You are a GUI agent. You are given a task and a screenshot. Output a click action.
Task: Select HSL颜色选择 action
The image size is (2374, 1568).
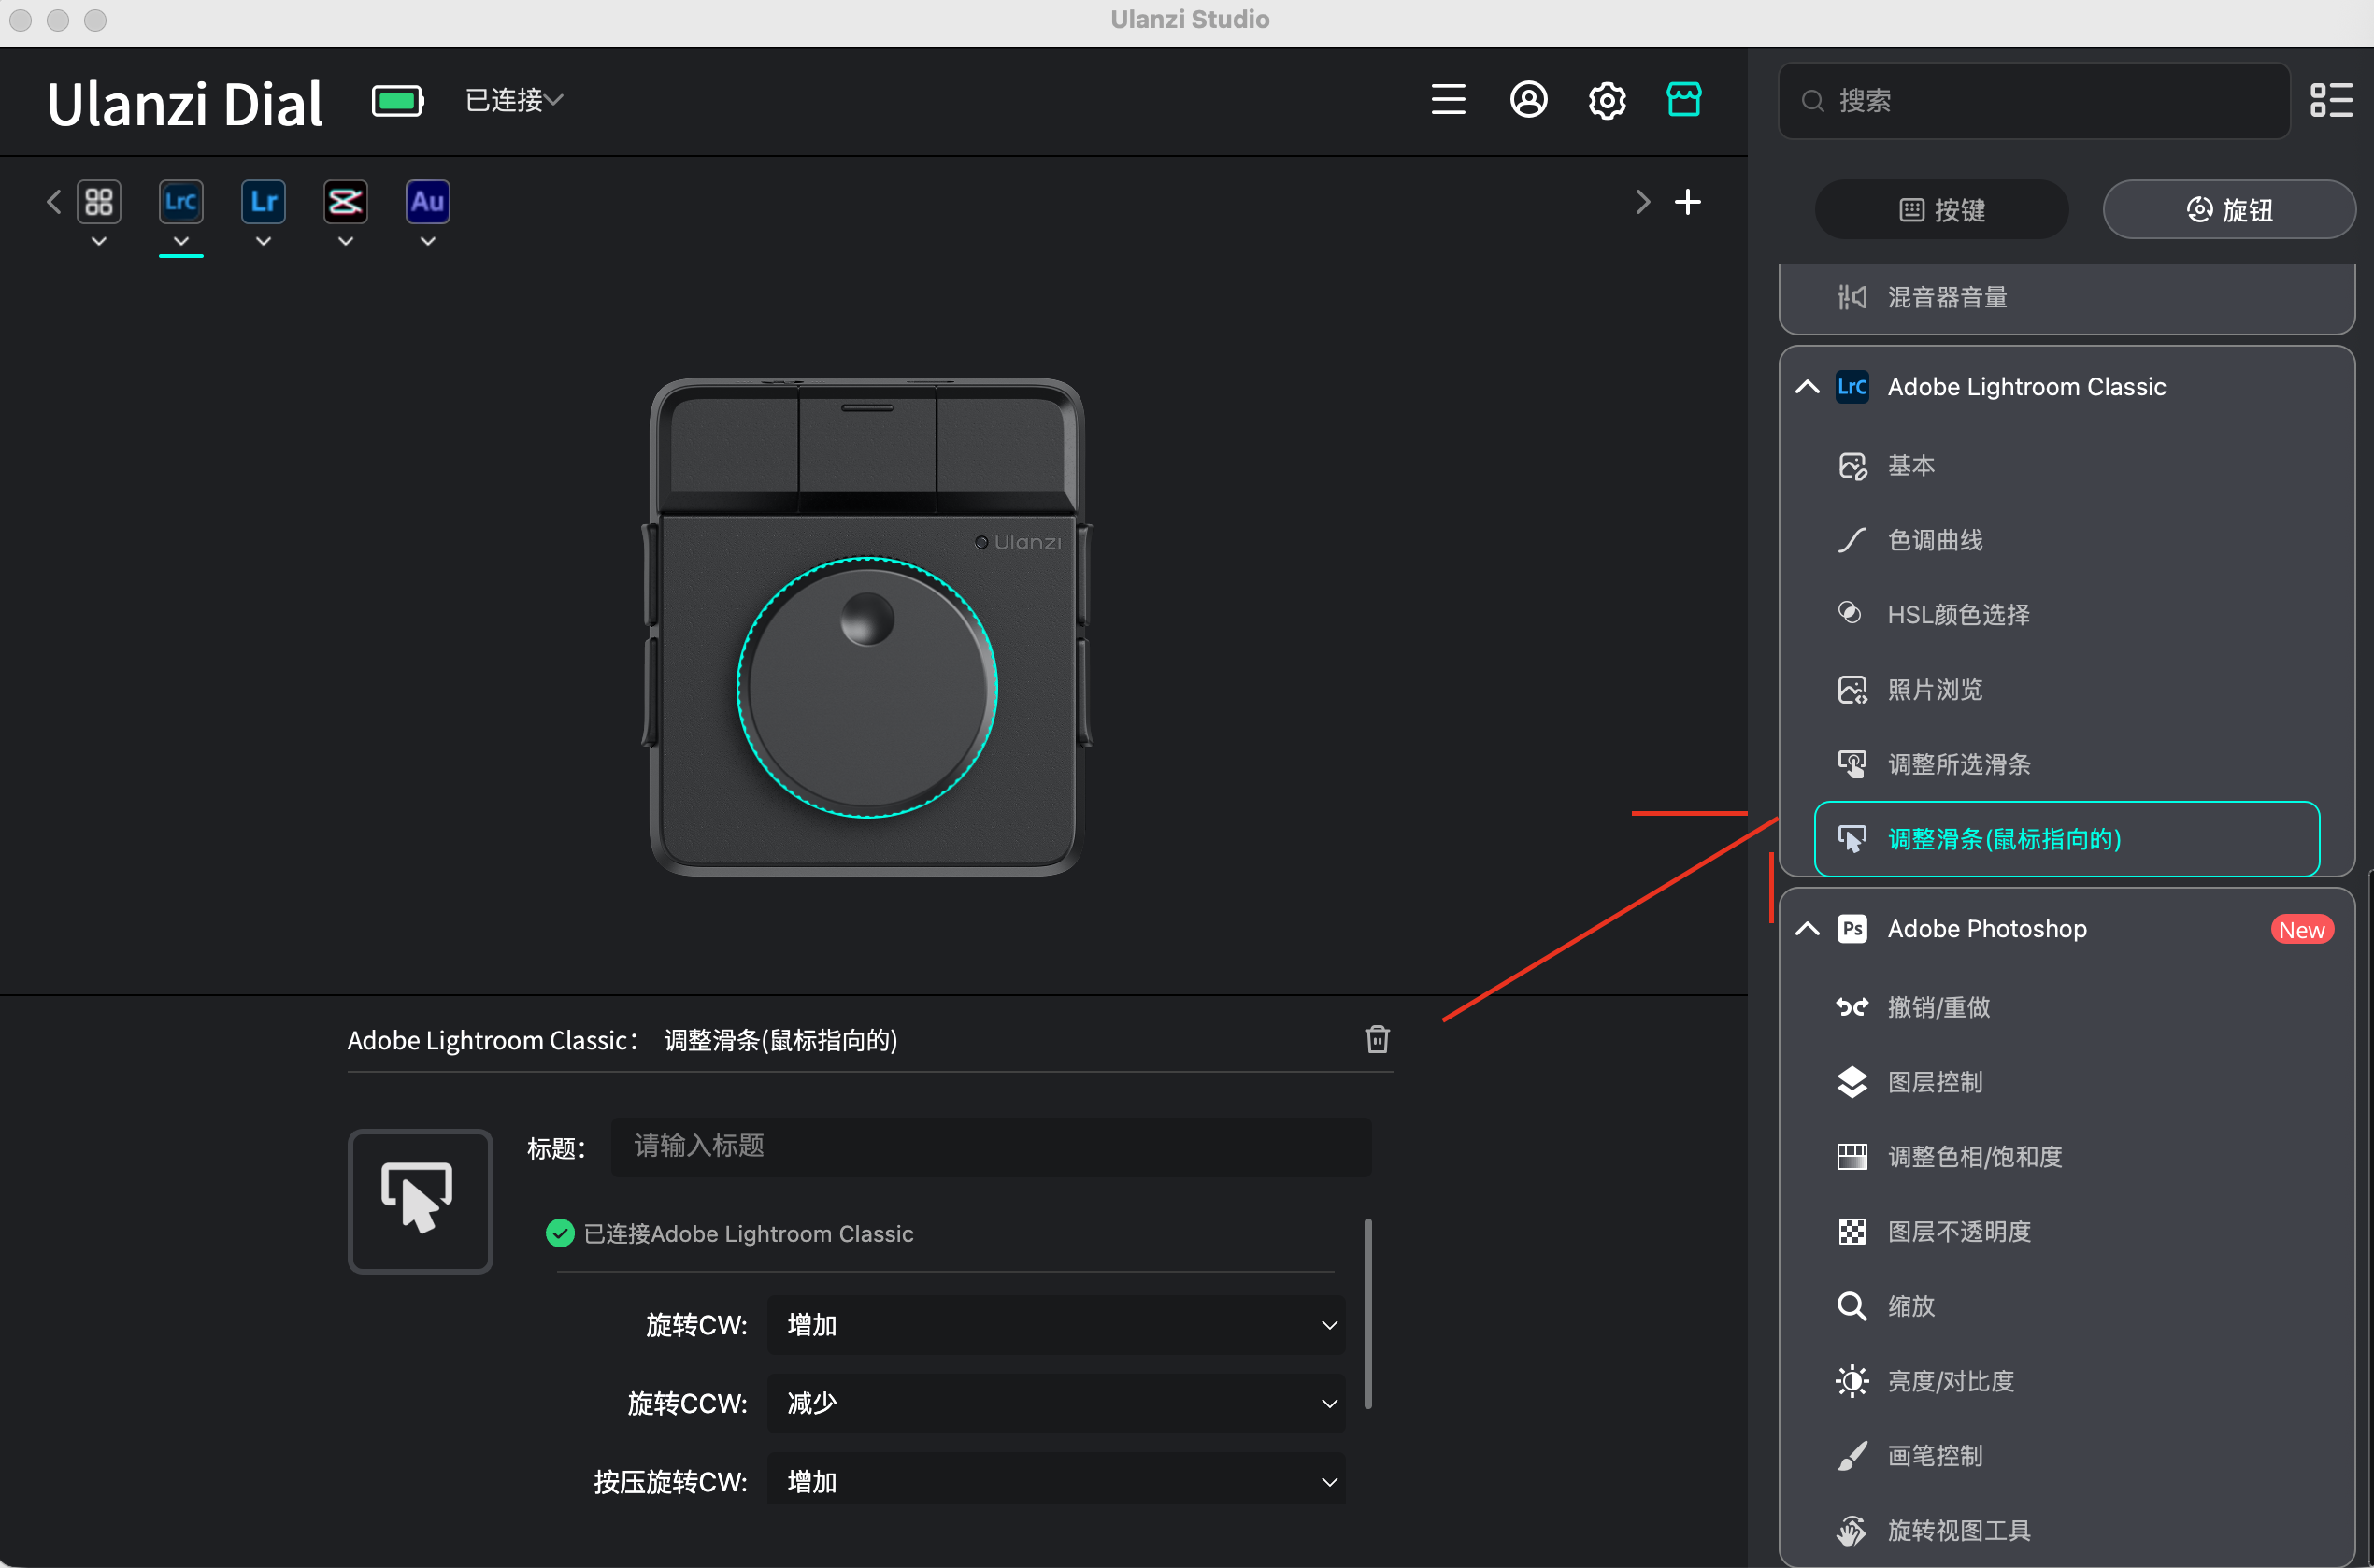(2067, 615)
